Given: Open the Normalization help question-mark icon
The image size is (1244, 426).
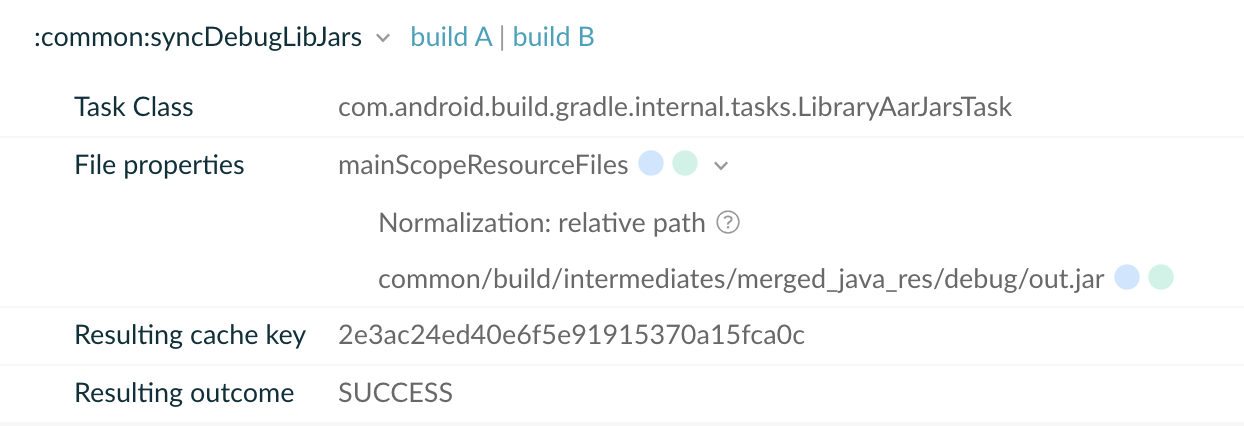Looking at the screenshot, I should pyautogui.click(x=729, y=223).
